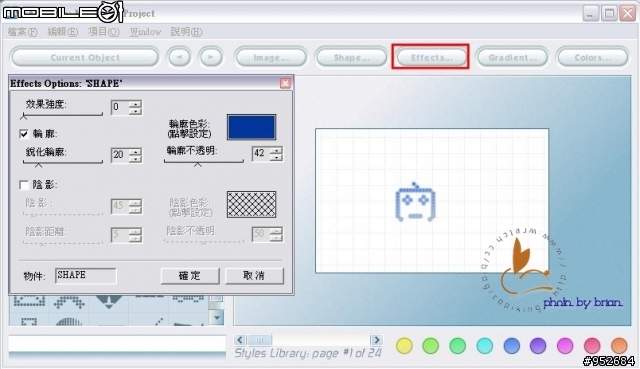This screenshot has height=369, width=640.
Task: Select the orange style circle
Action: click(619, 346)
